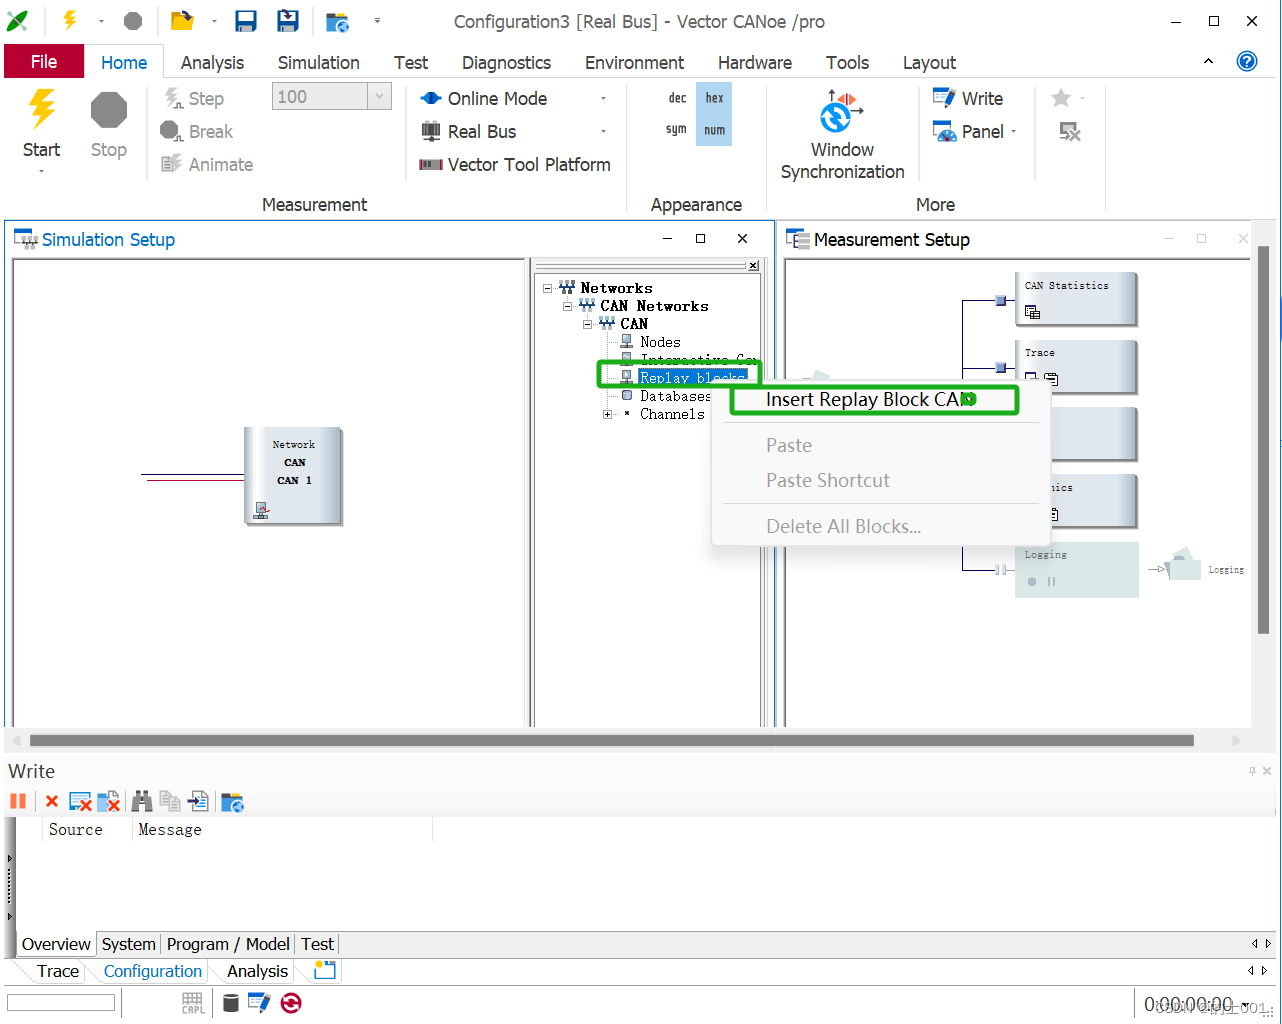Click the vertical scrollbar beside Measurement Setup
1282x1024 pixels.
[x=1263, y=440]
